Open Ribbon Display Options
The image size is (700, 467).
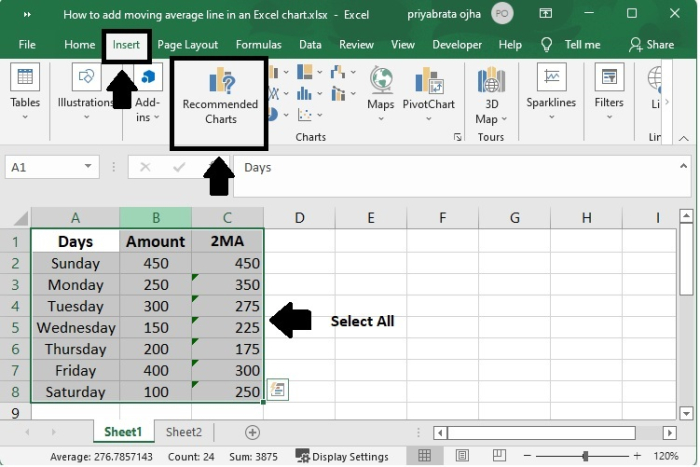(546, 13)
